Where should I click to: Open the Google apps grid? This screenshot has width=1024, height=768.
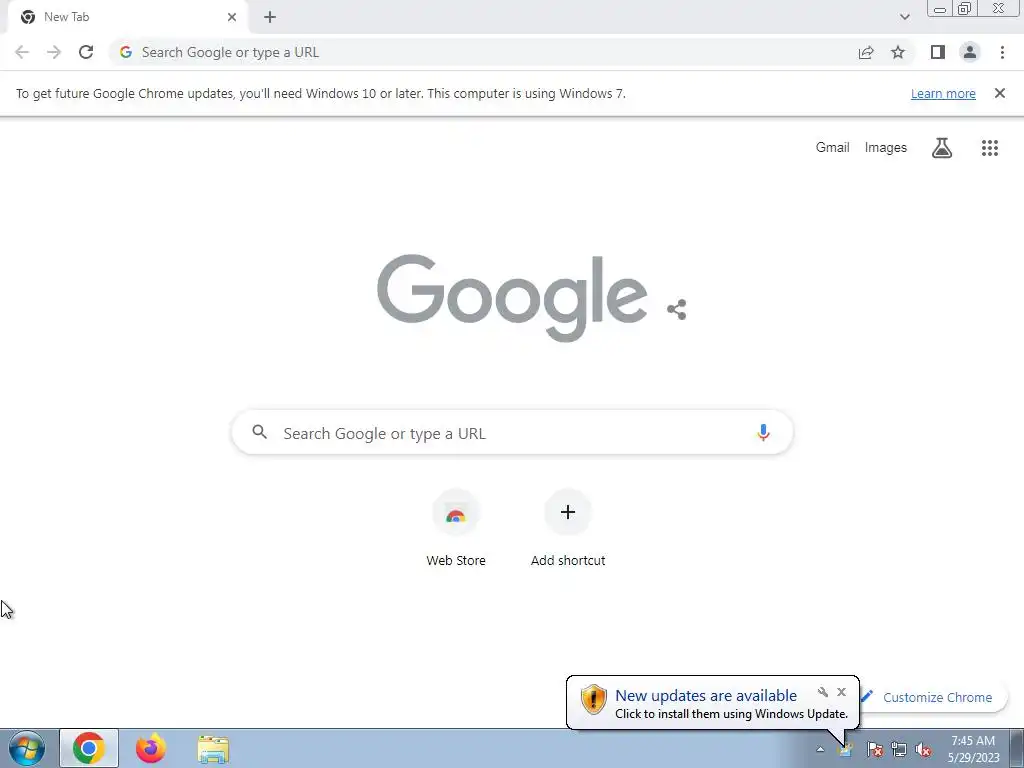click(990, 148)
